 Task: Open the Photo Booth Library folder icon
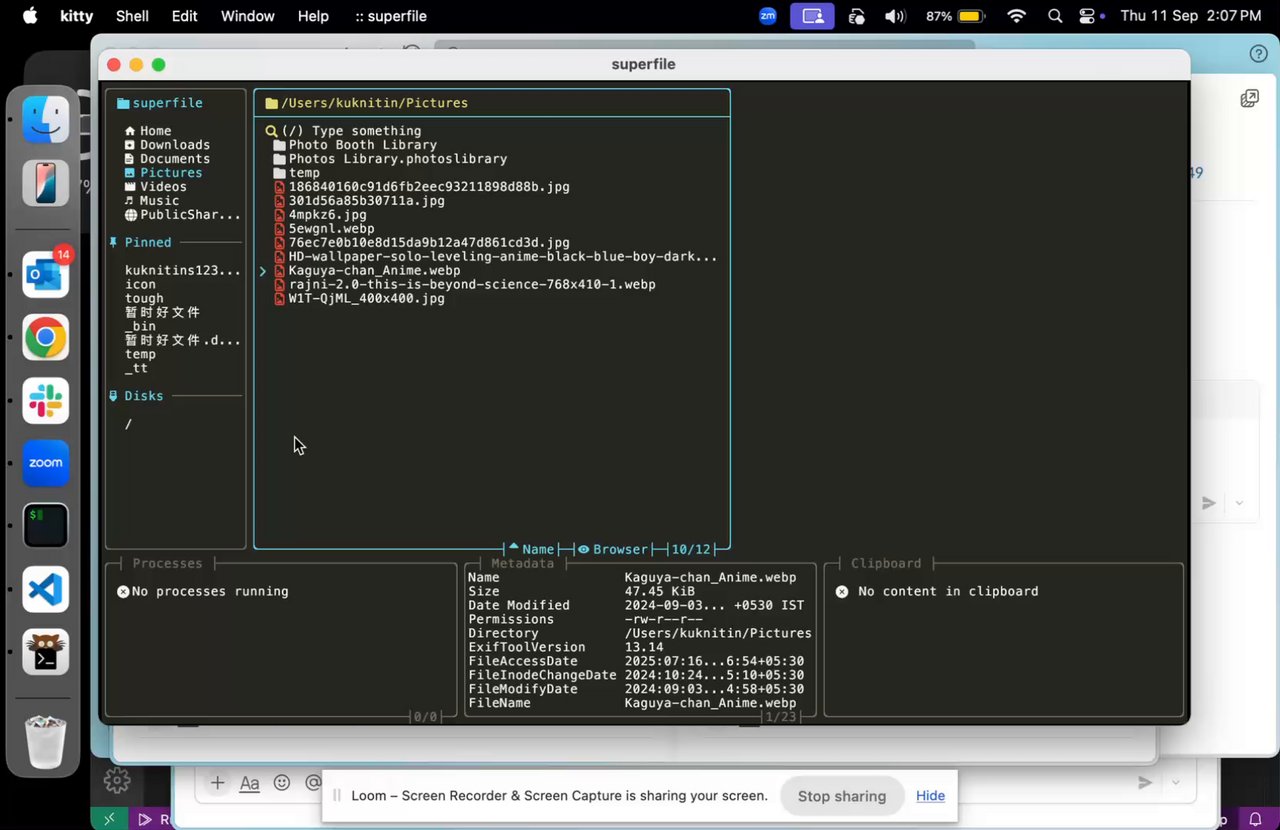pos(280,145)
